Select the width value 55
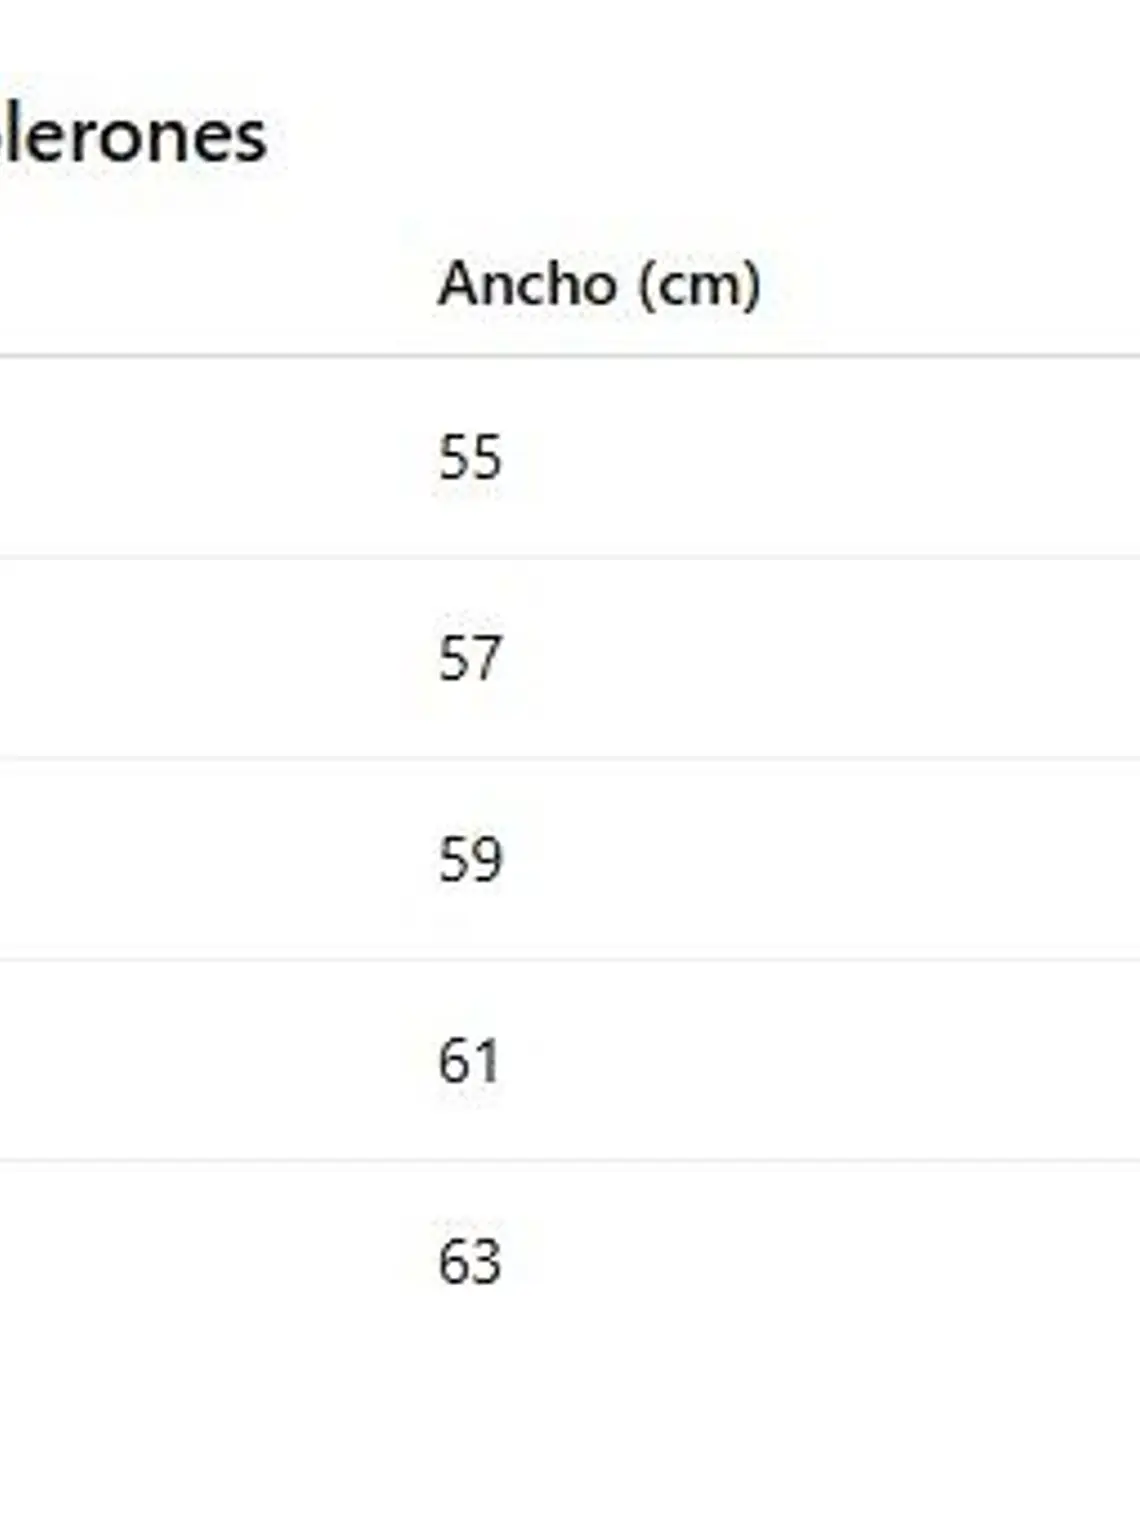The width and height of the screenshot is (1140, 1520). (470, 458)
